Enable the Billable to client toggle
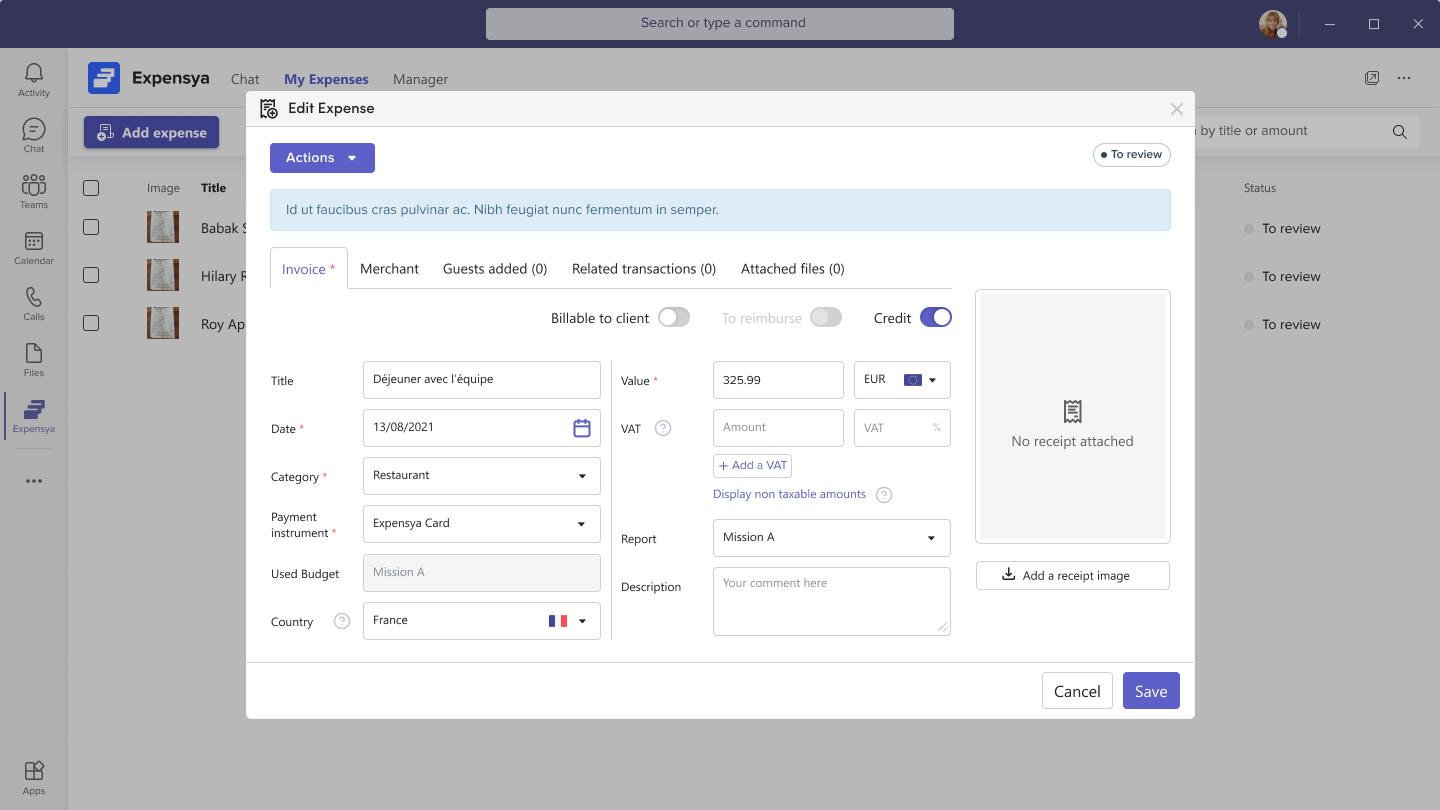Screen dimensions: 1440x810 674,318
